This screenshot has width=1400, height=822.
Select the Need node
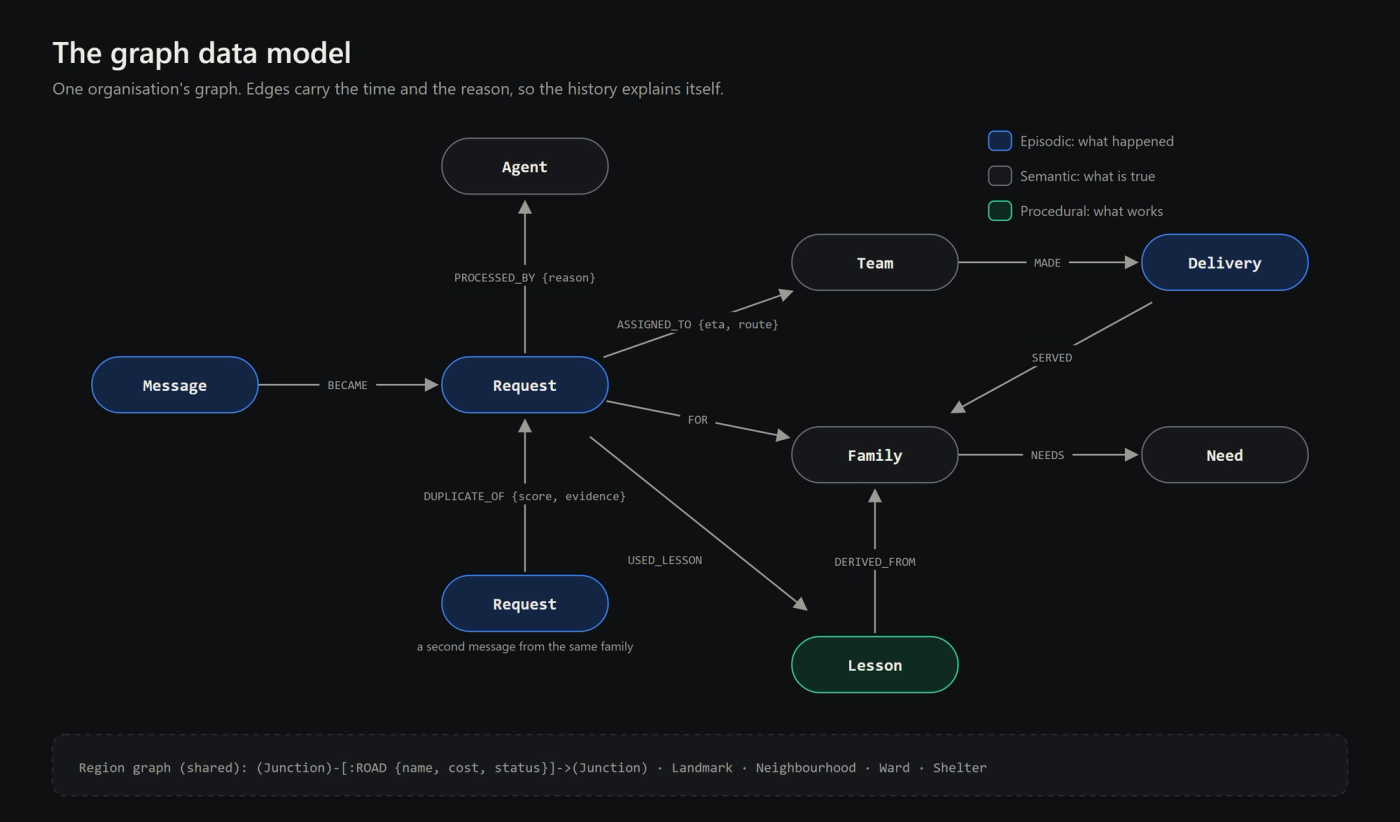(1225, 455)
